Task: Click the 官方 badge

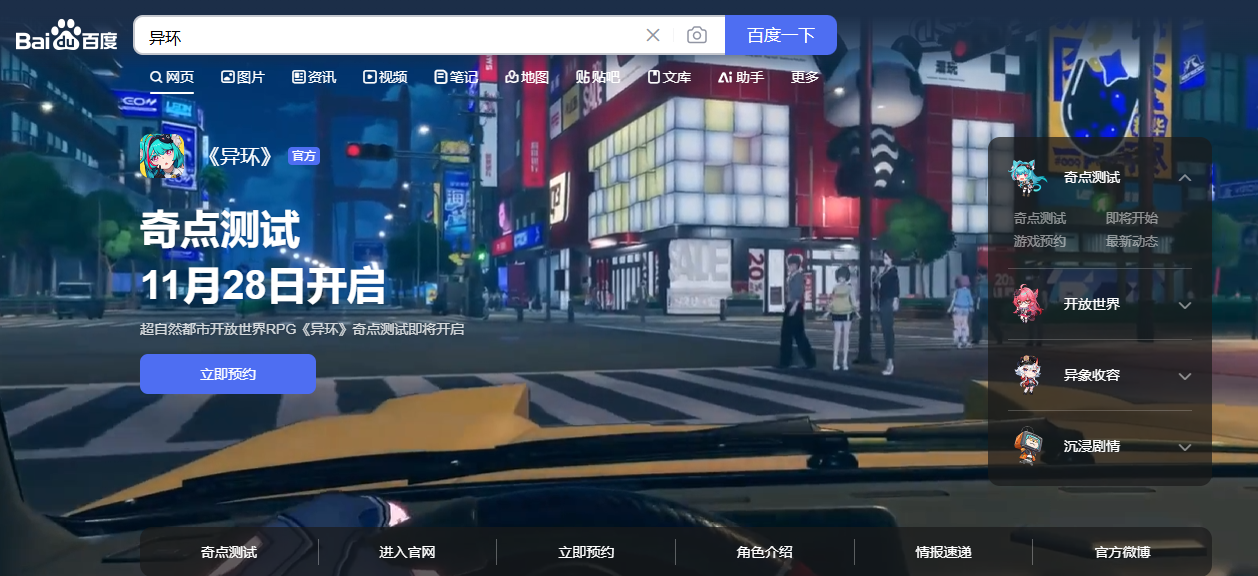Action: pos(304,156)
